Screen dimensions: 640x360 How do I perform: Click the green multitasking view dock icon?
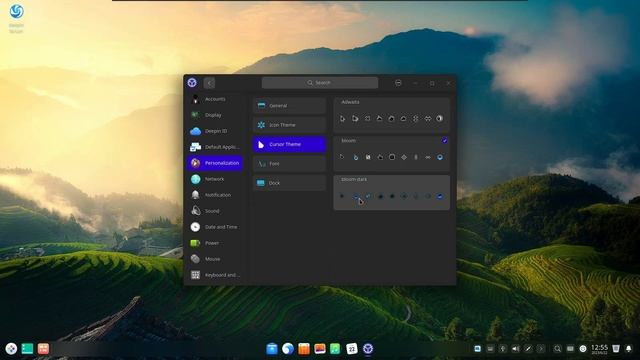point(27,349)
